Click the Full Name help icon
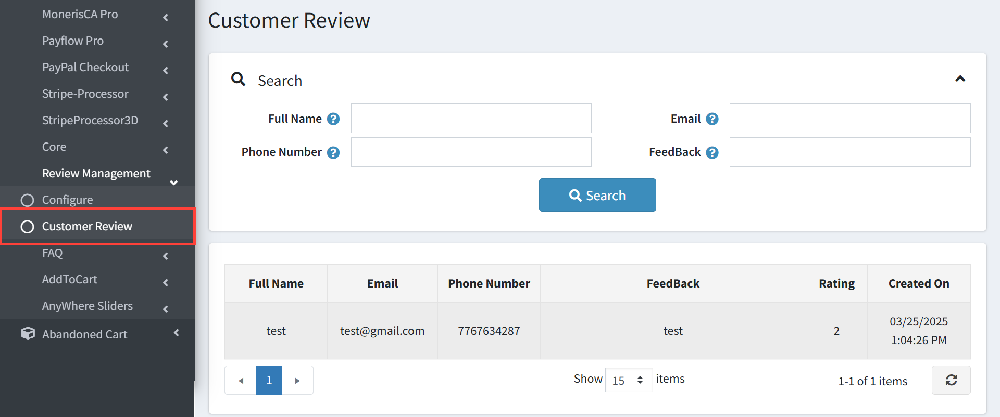The width and height of the screenshot is (1000, 417). pyautogui.click(x=333, y=119)
